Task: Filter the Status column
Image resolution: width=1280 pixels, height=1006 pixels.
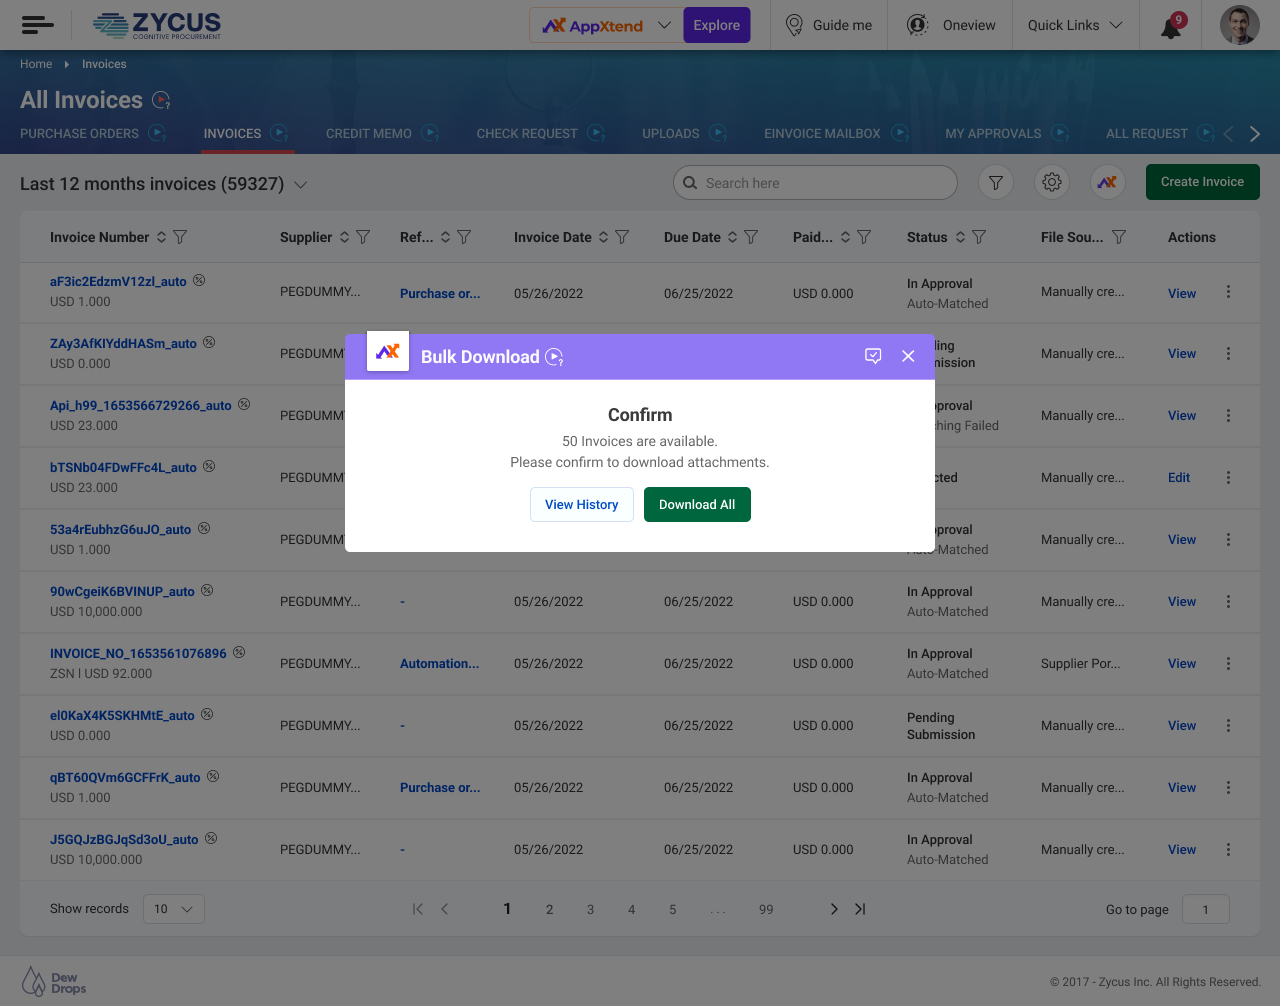Action: tap(979, 238)
